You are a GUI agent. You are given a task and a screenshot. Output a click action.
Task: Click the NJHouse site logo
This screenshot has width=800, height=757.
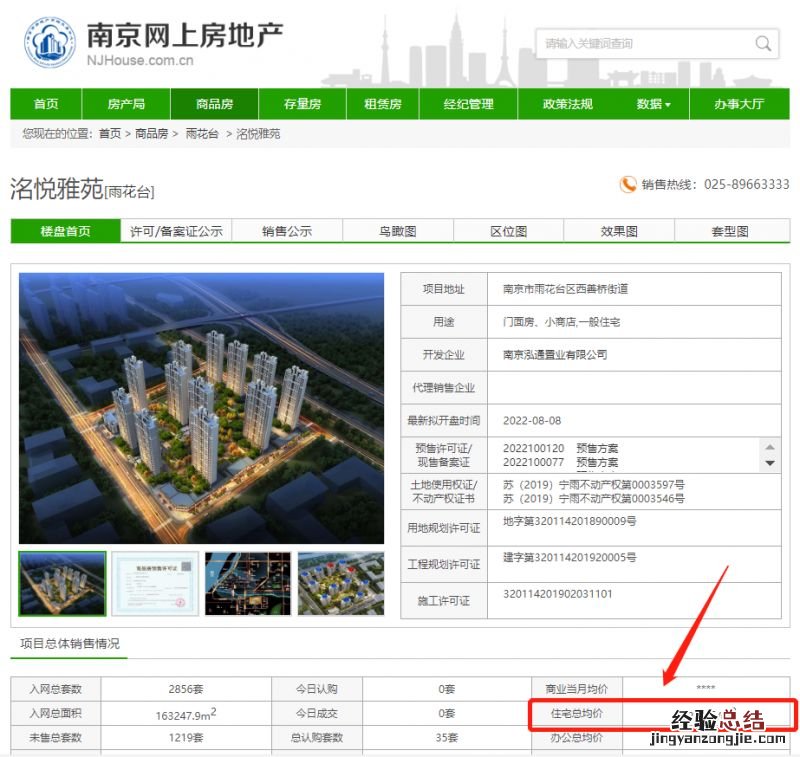point(50,44)
